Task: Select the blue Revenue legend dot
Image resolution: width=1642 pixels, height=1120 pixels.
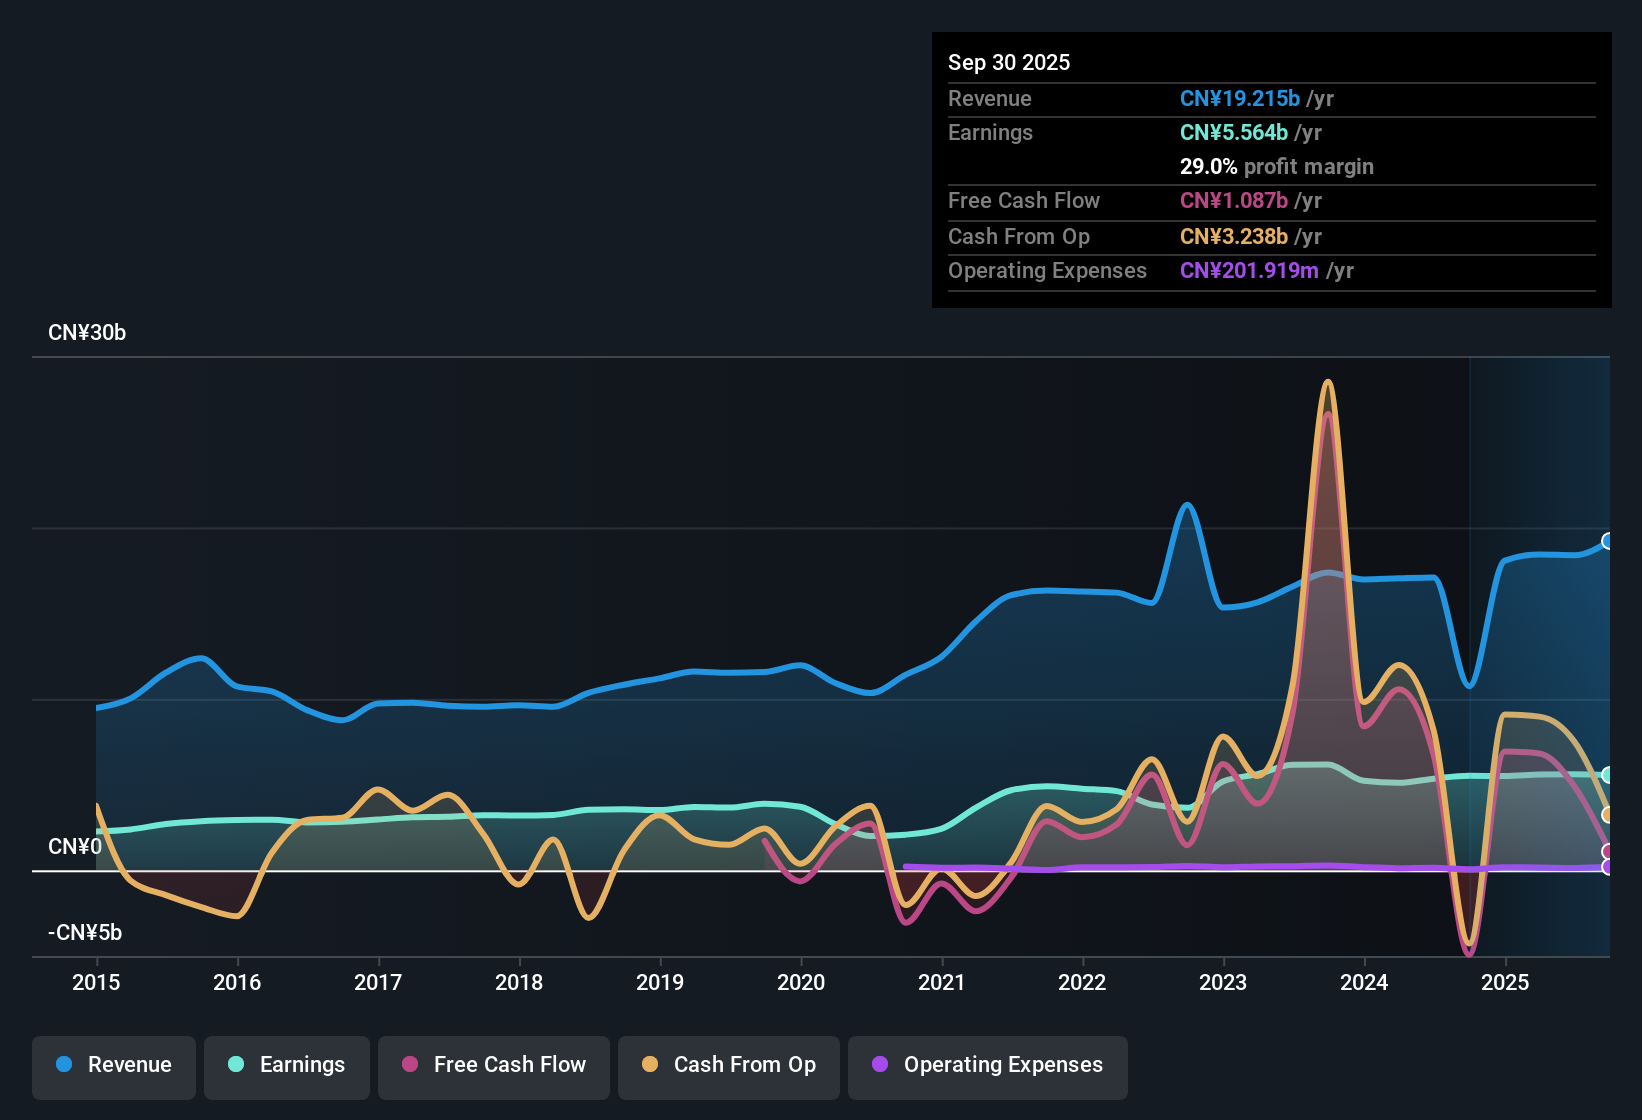Action: click(63, 1065)
